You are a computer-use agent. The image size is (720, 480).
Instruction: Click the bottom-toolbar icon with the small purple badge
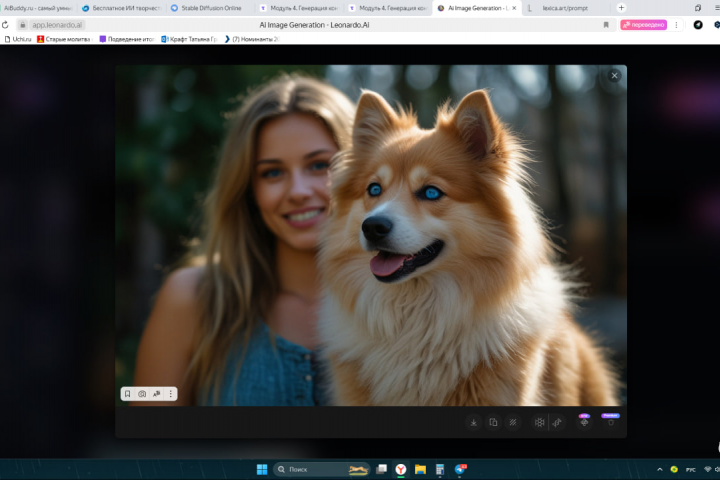584,421
